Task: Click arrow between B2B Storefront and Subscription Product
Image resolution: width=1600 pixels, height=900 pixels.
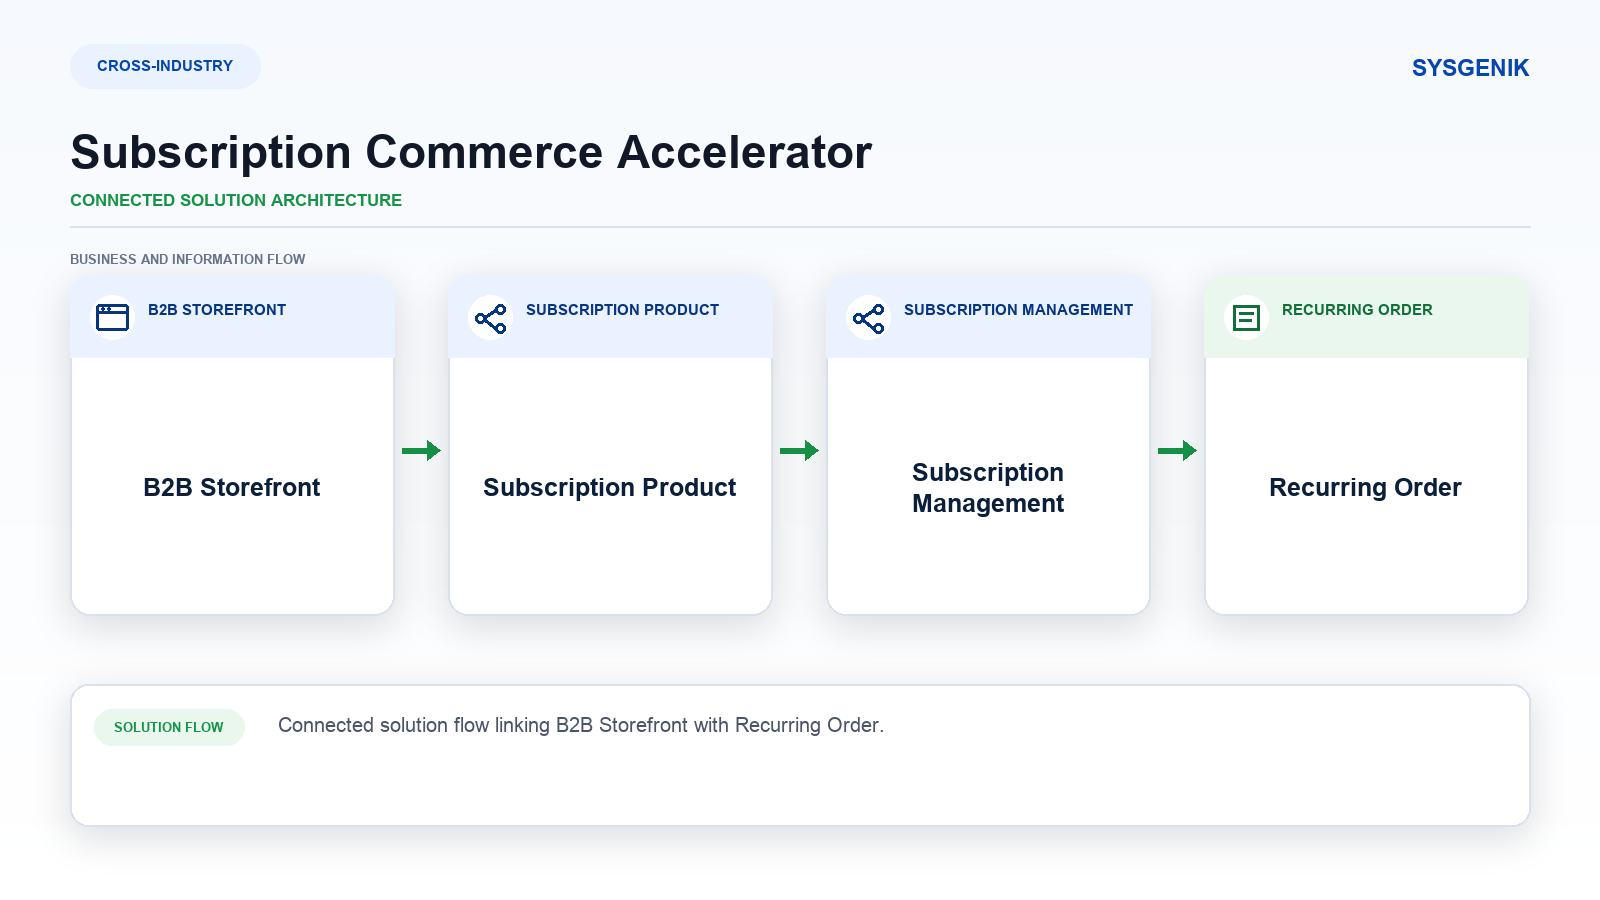Action: 421,450
